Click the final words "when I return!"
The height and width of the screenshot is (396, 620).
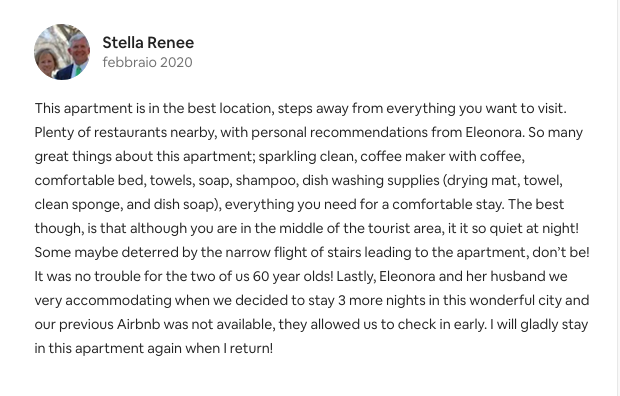click(x=229, y=349)
